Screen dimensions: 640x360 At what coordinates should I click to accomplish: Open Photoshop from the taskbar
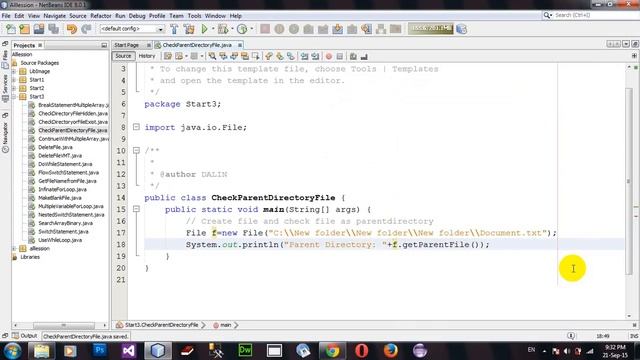click(x=100, y=350)
